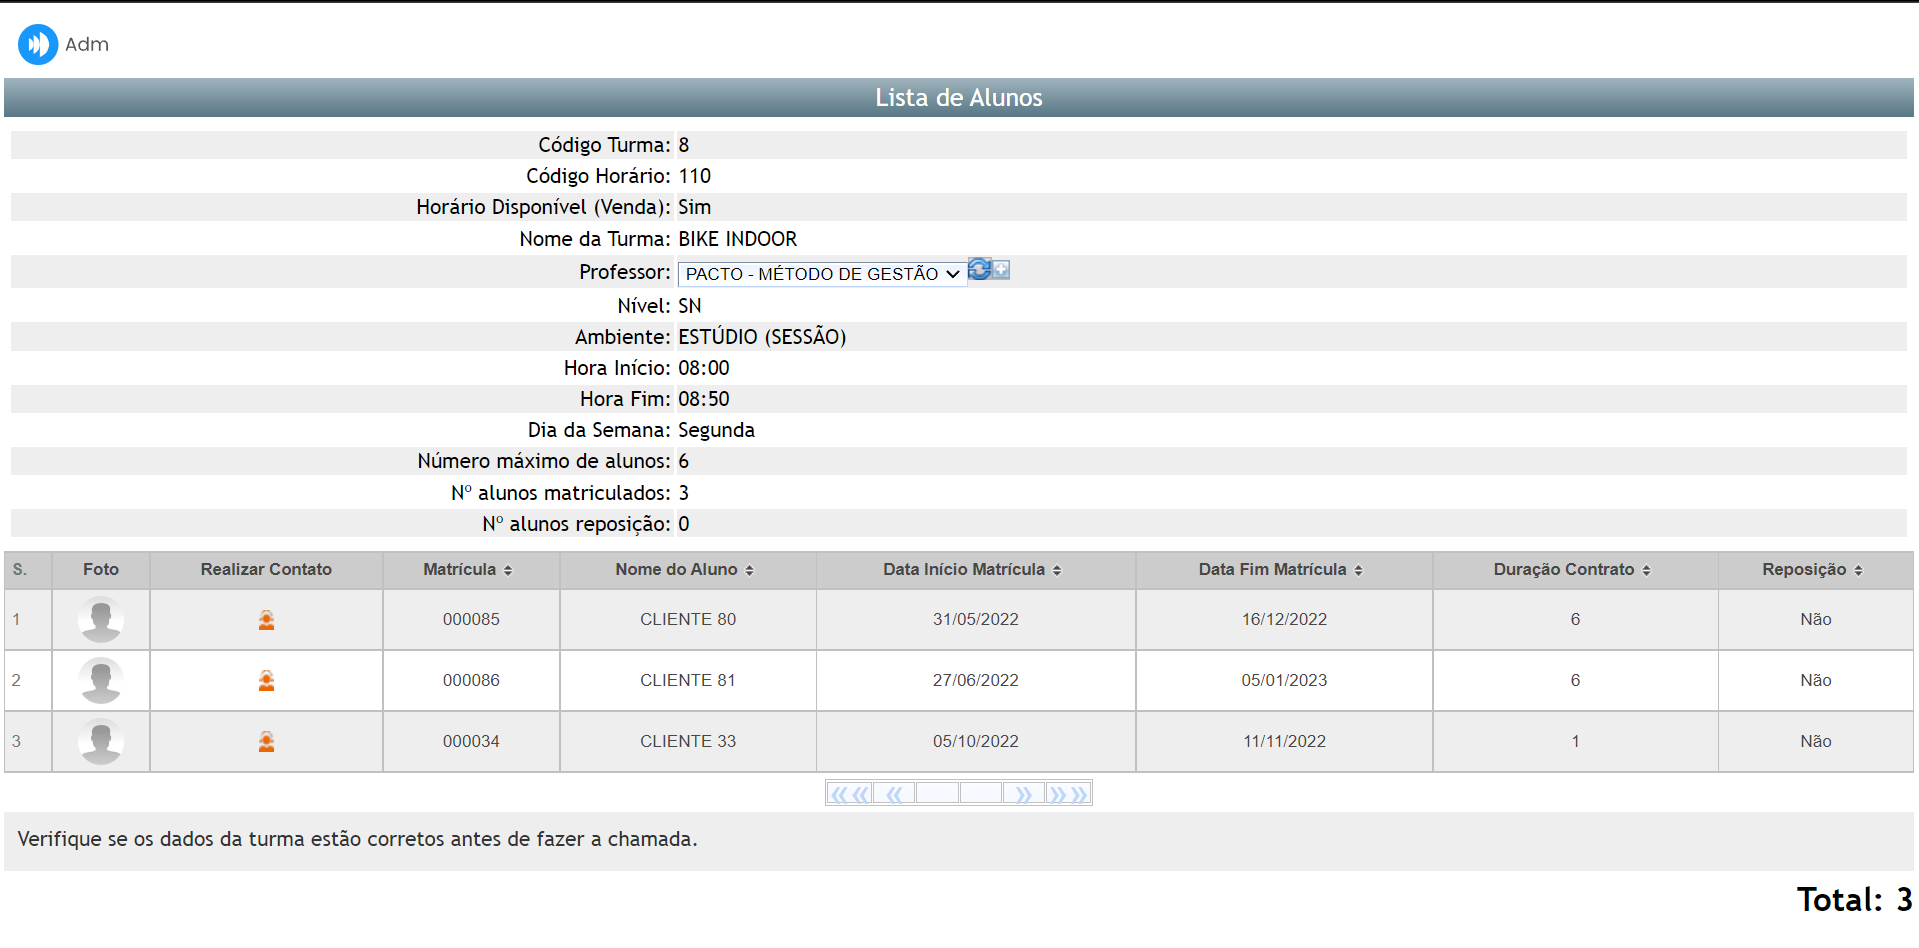Sort table by Matrícula column
Viewport: 1919px width, 948px height.
tap(467, 570)
